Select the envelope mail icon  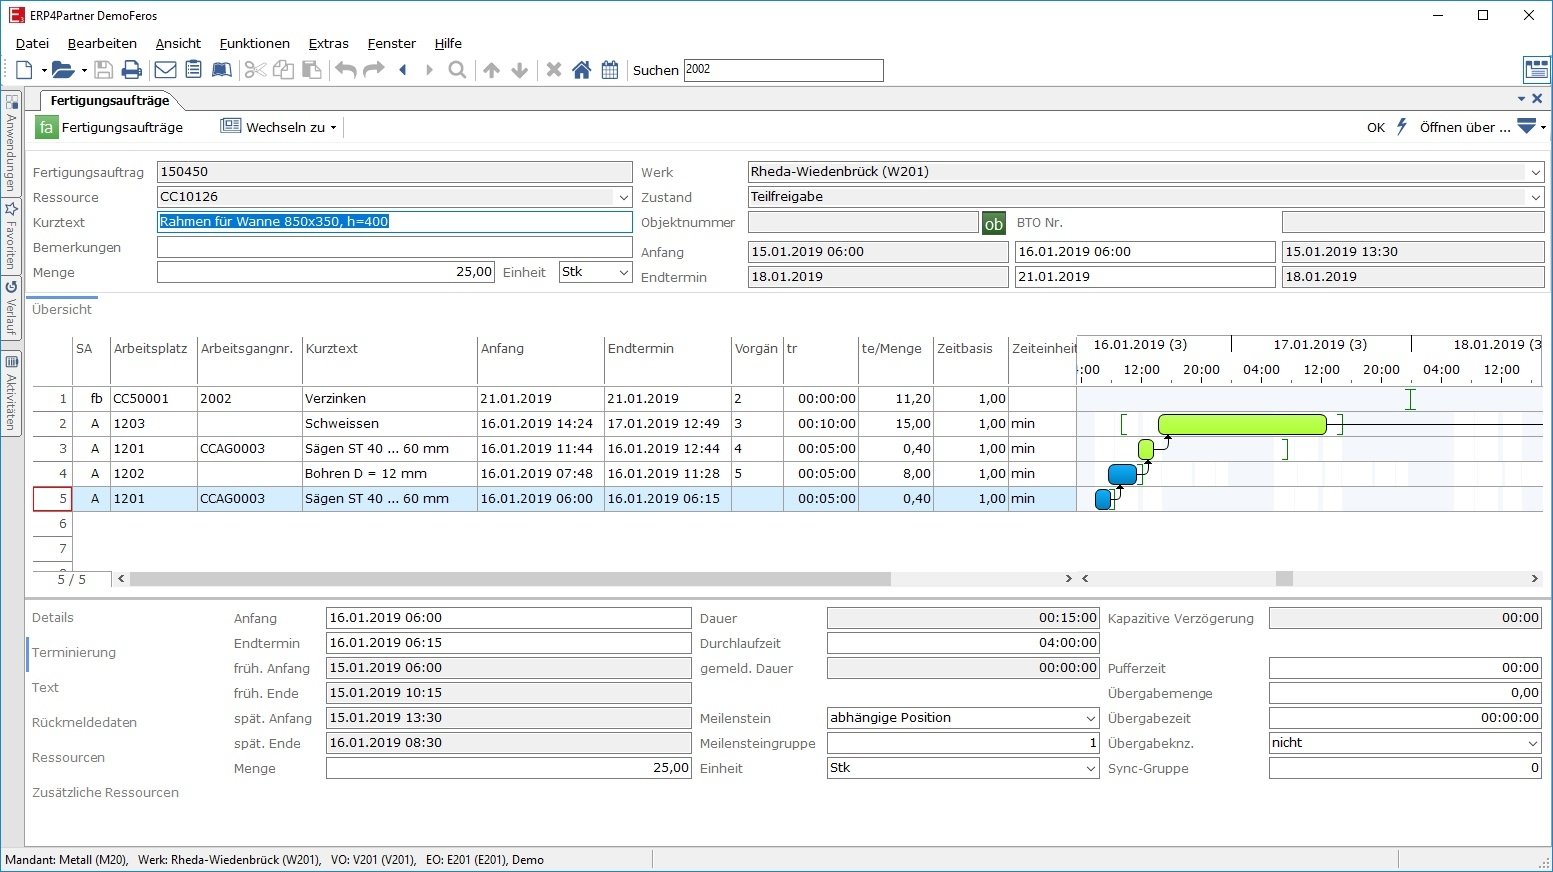[165, 69]
